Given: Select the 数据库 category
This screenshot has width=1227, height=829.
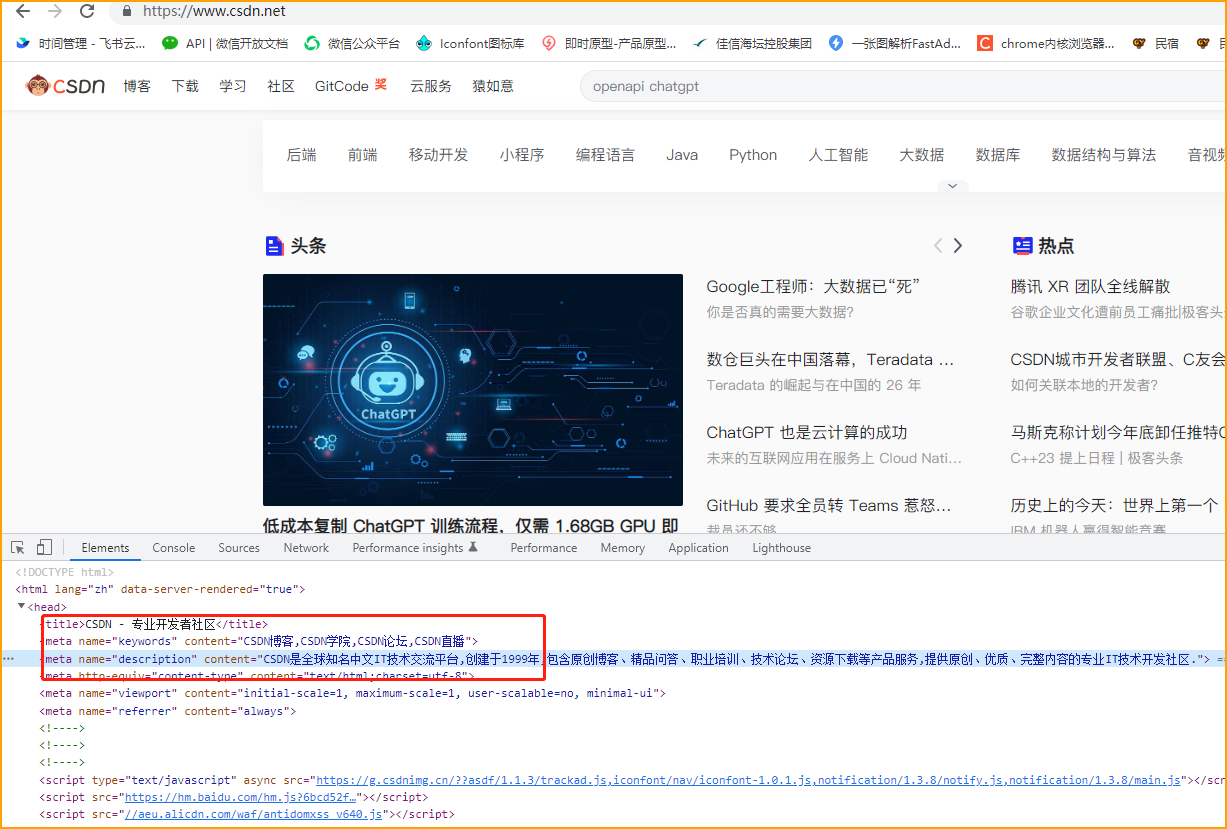Looking at the screenshot, I should tap(998, 155).
